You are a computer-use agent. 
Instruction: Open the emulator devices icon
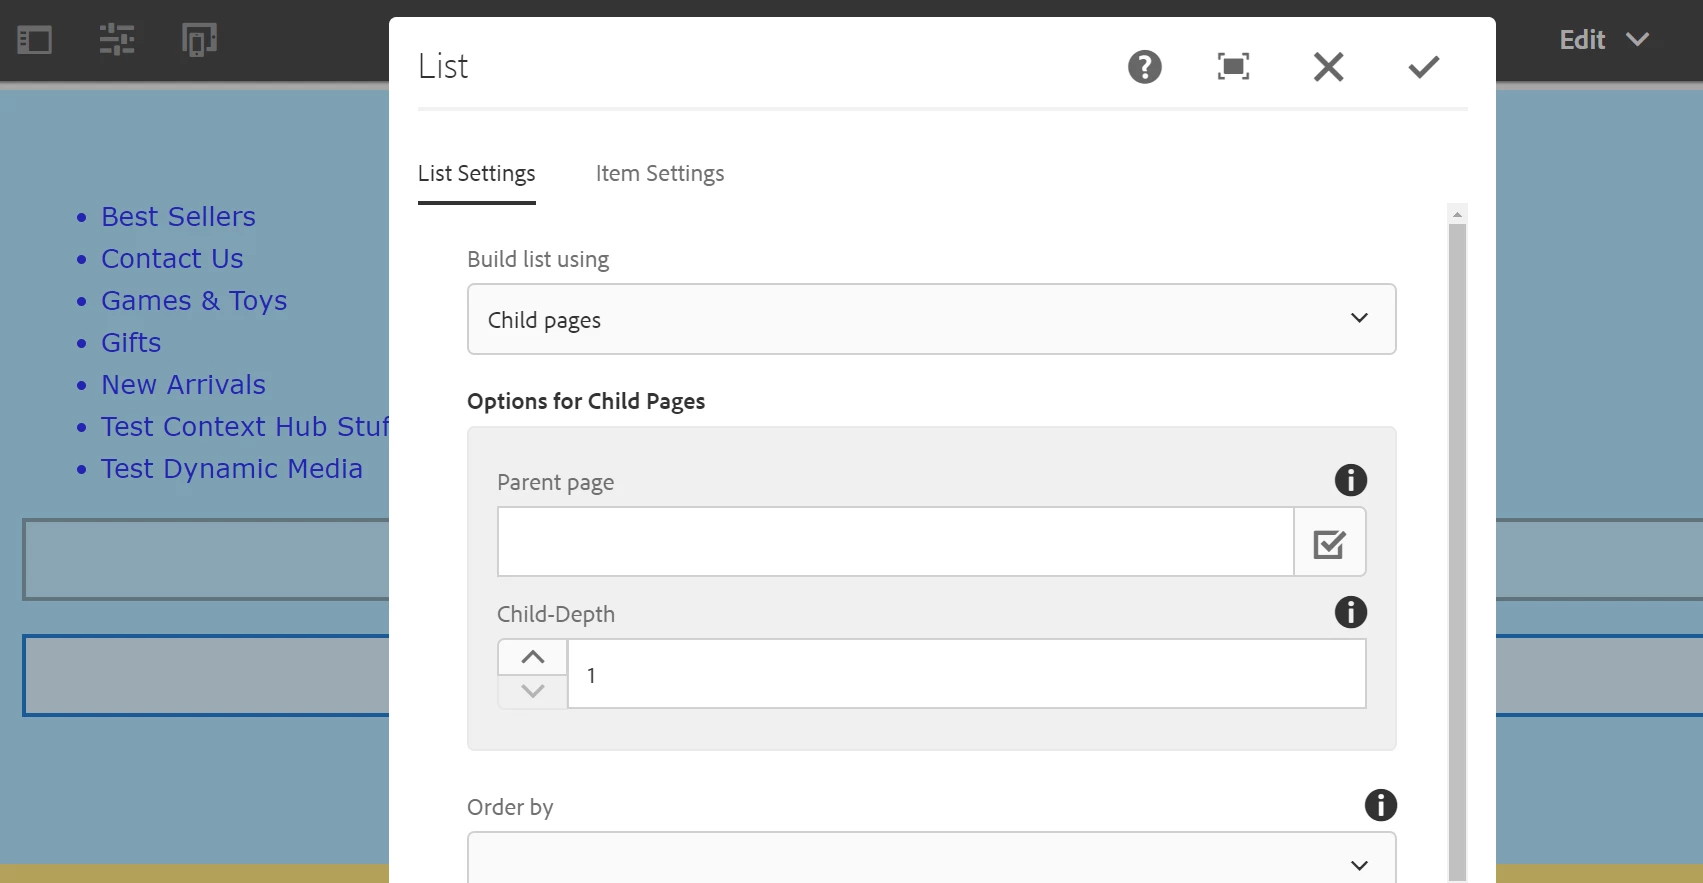(x=199, y=40)
